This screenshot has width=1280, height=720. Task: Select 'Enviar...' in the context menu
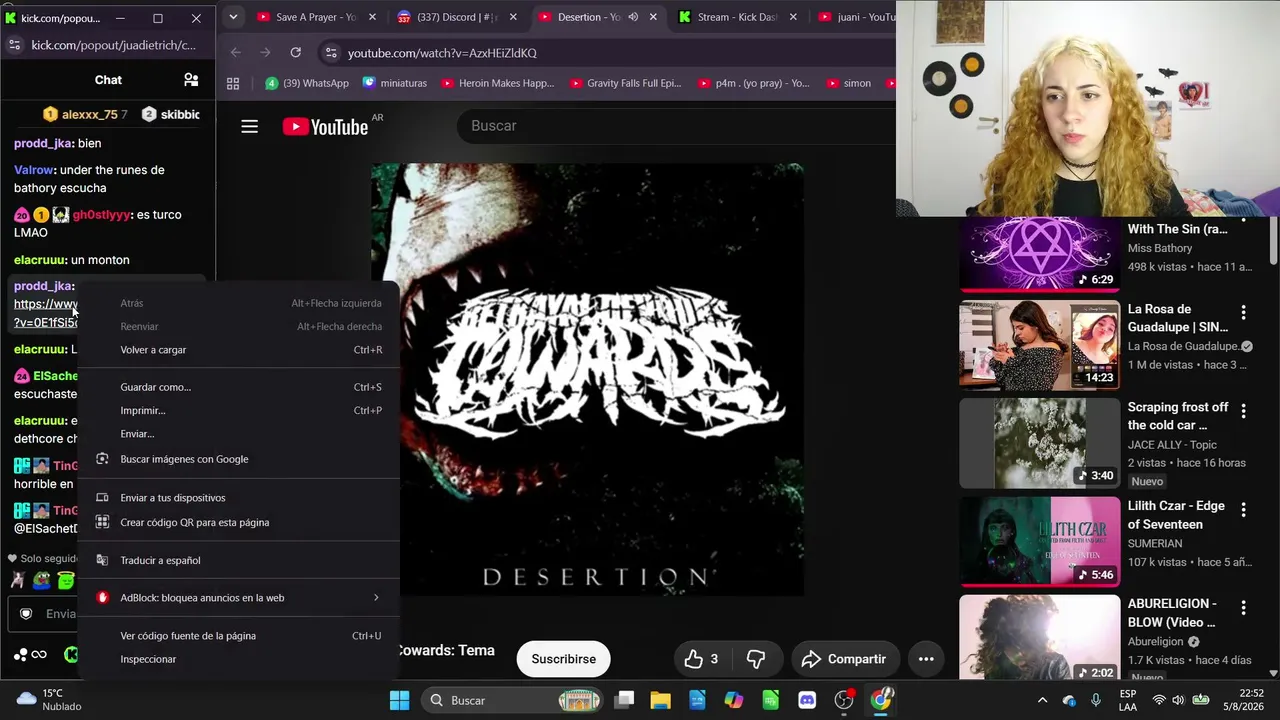coord(239,434)
